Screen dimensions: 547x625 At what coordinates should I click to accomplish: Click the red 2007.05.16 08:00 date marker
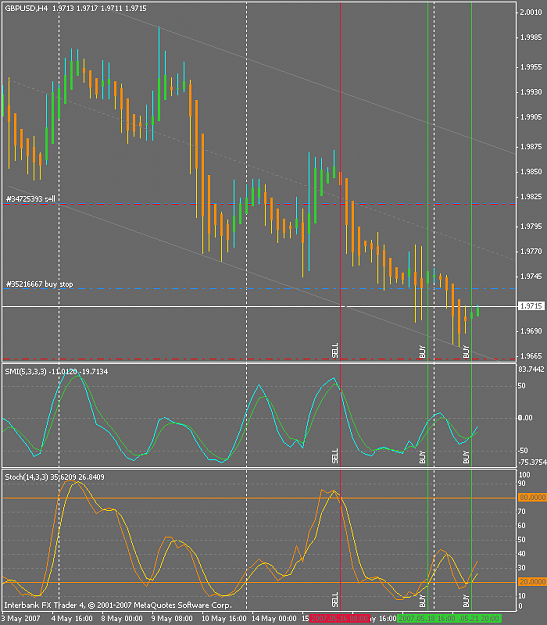pyautogui.click(x=340, y=619)
